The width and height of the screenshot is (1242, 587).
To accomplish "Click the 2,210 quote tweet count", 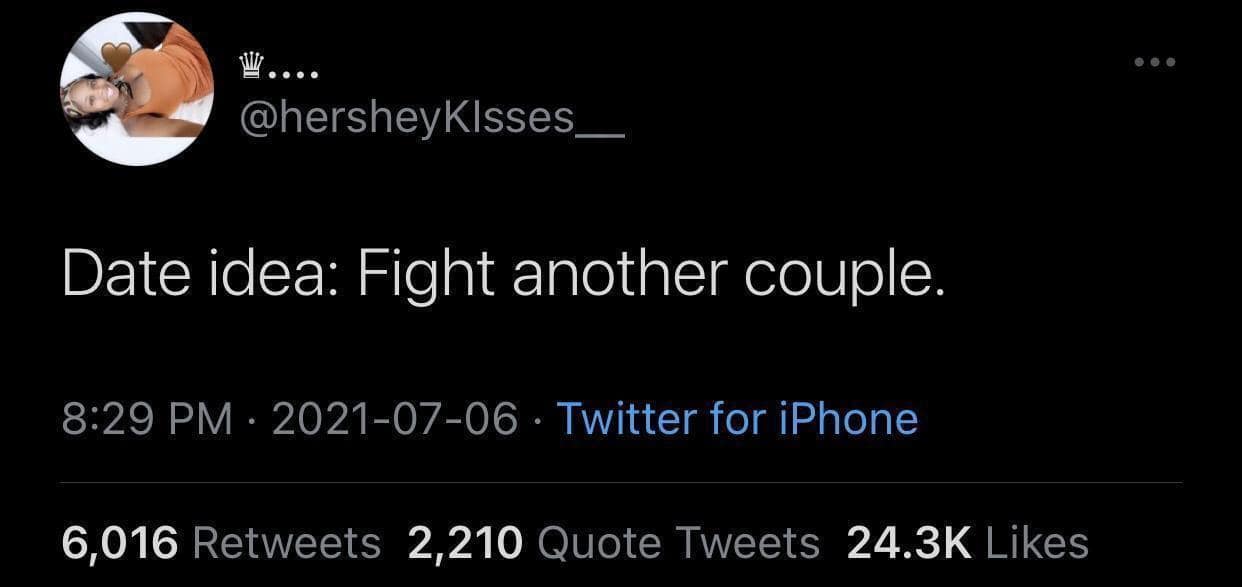I will coord(465,543).
